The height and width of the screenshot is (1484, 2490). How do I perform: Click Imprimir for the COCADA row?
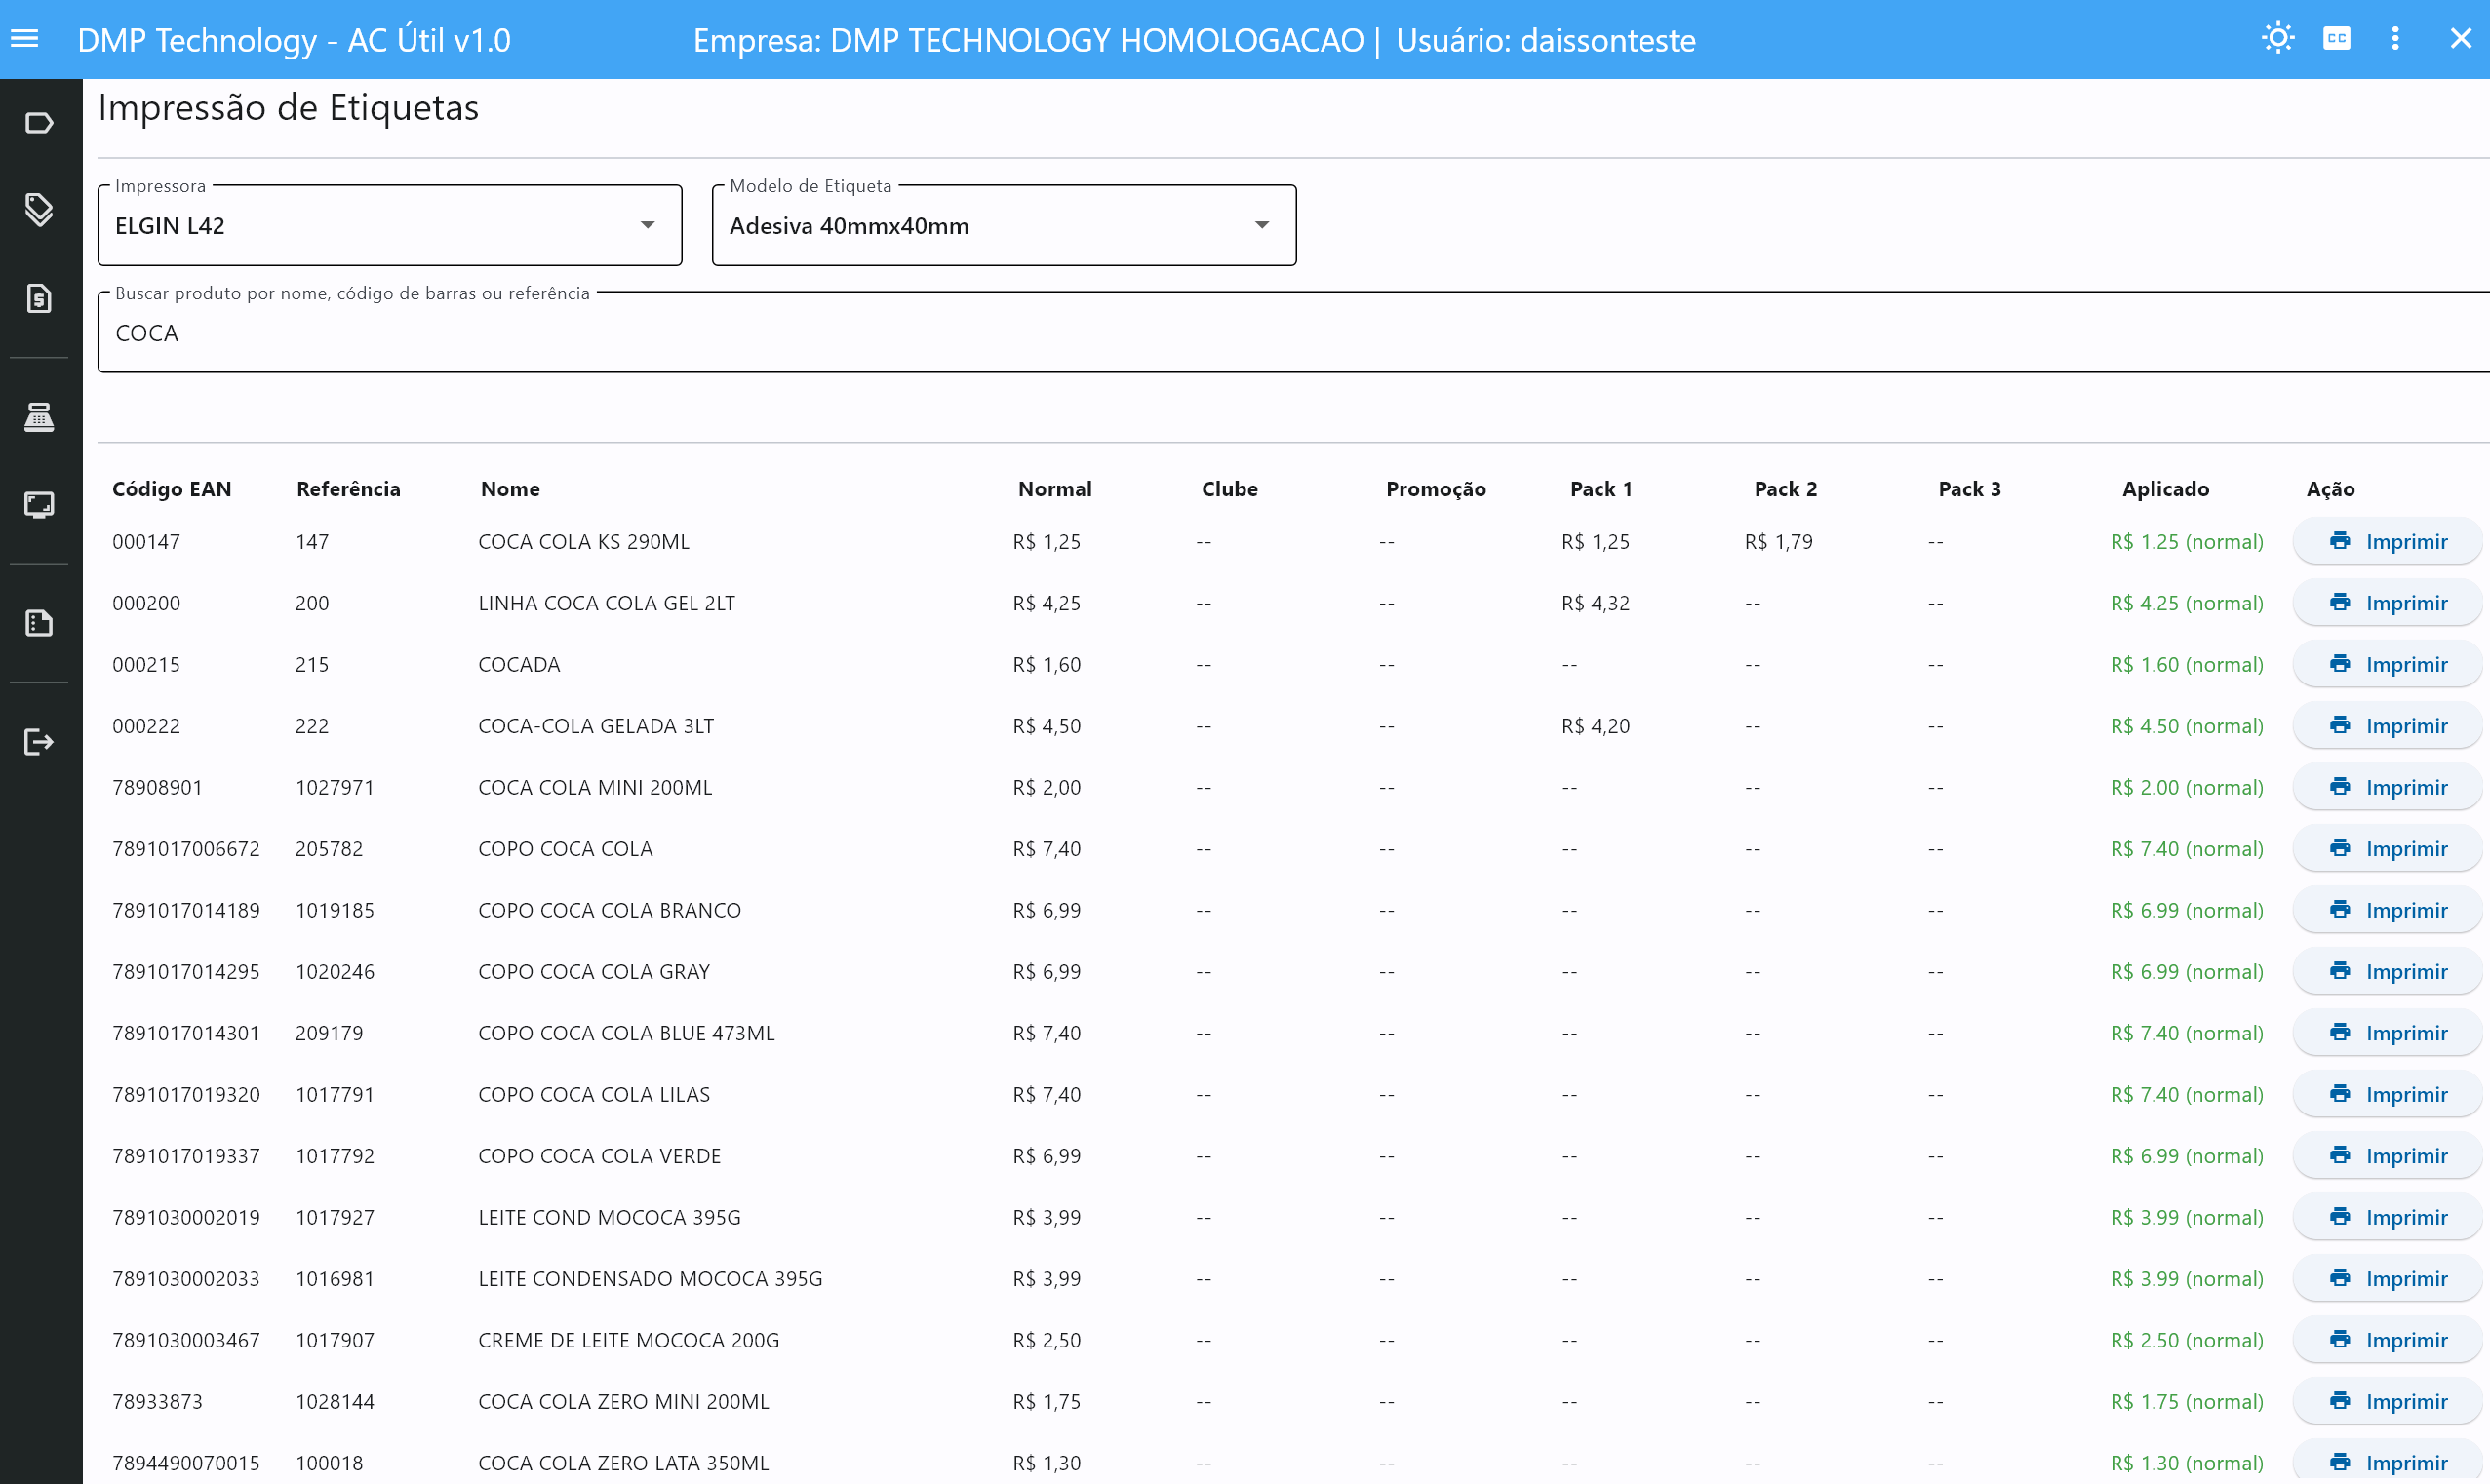click(2387, 665)
